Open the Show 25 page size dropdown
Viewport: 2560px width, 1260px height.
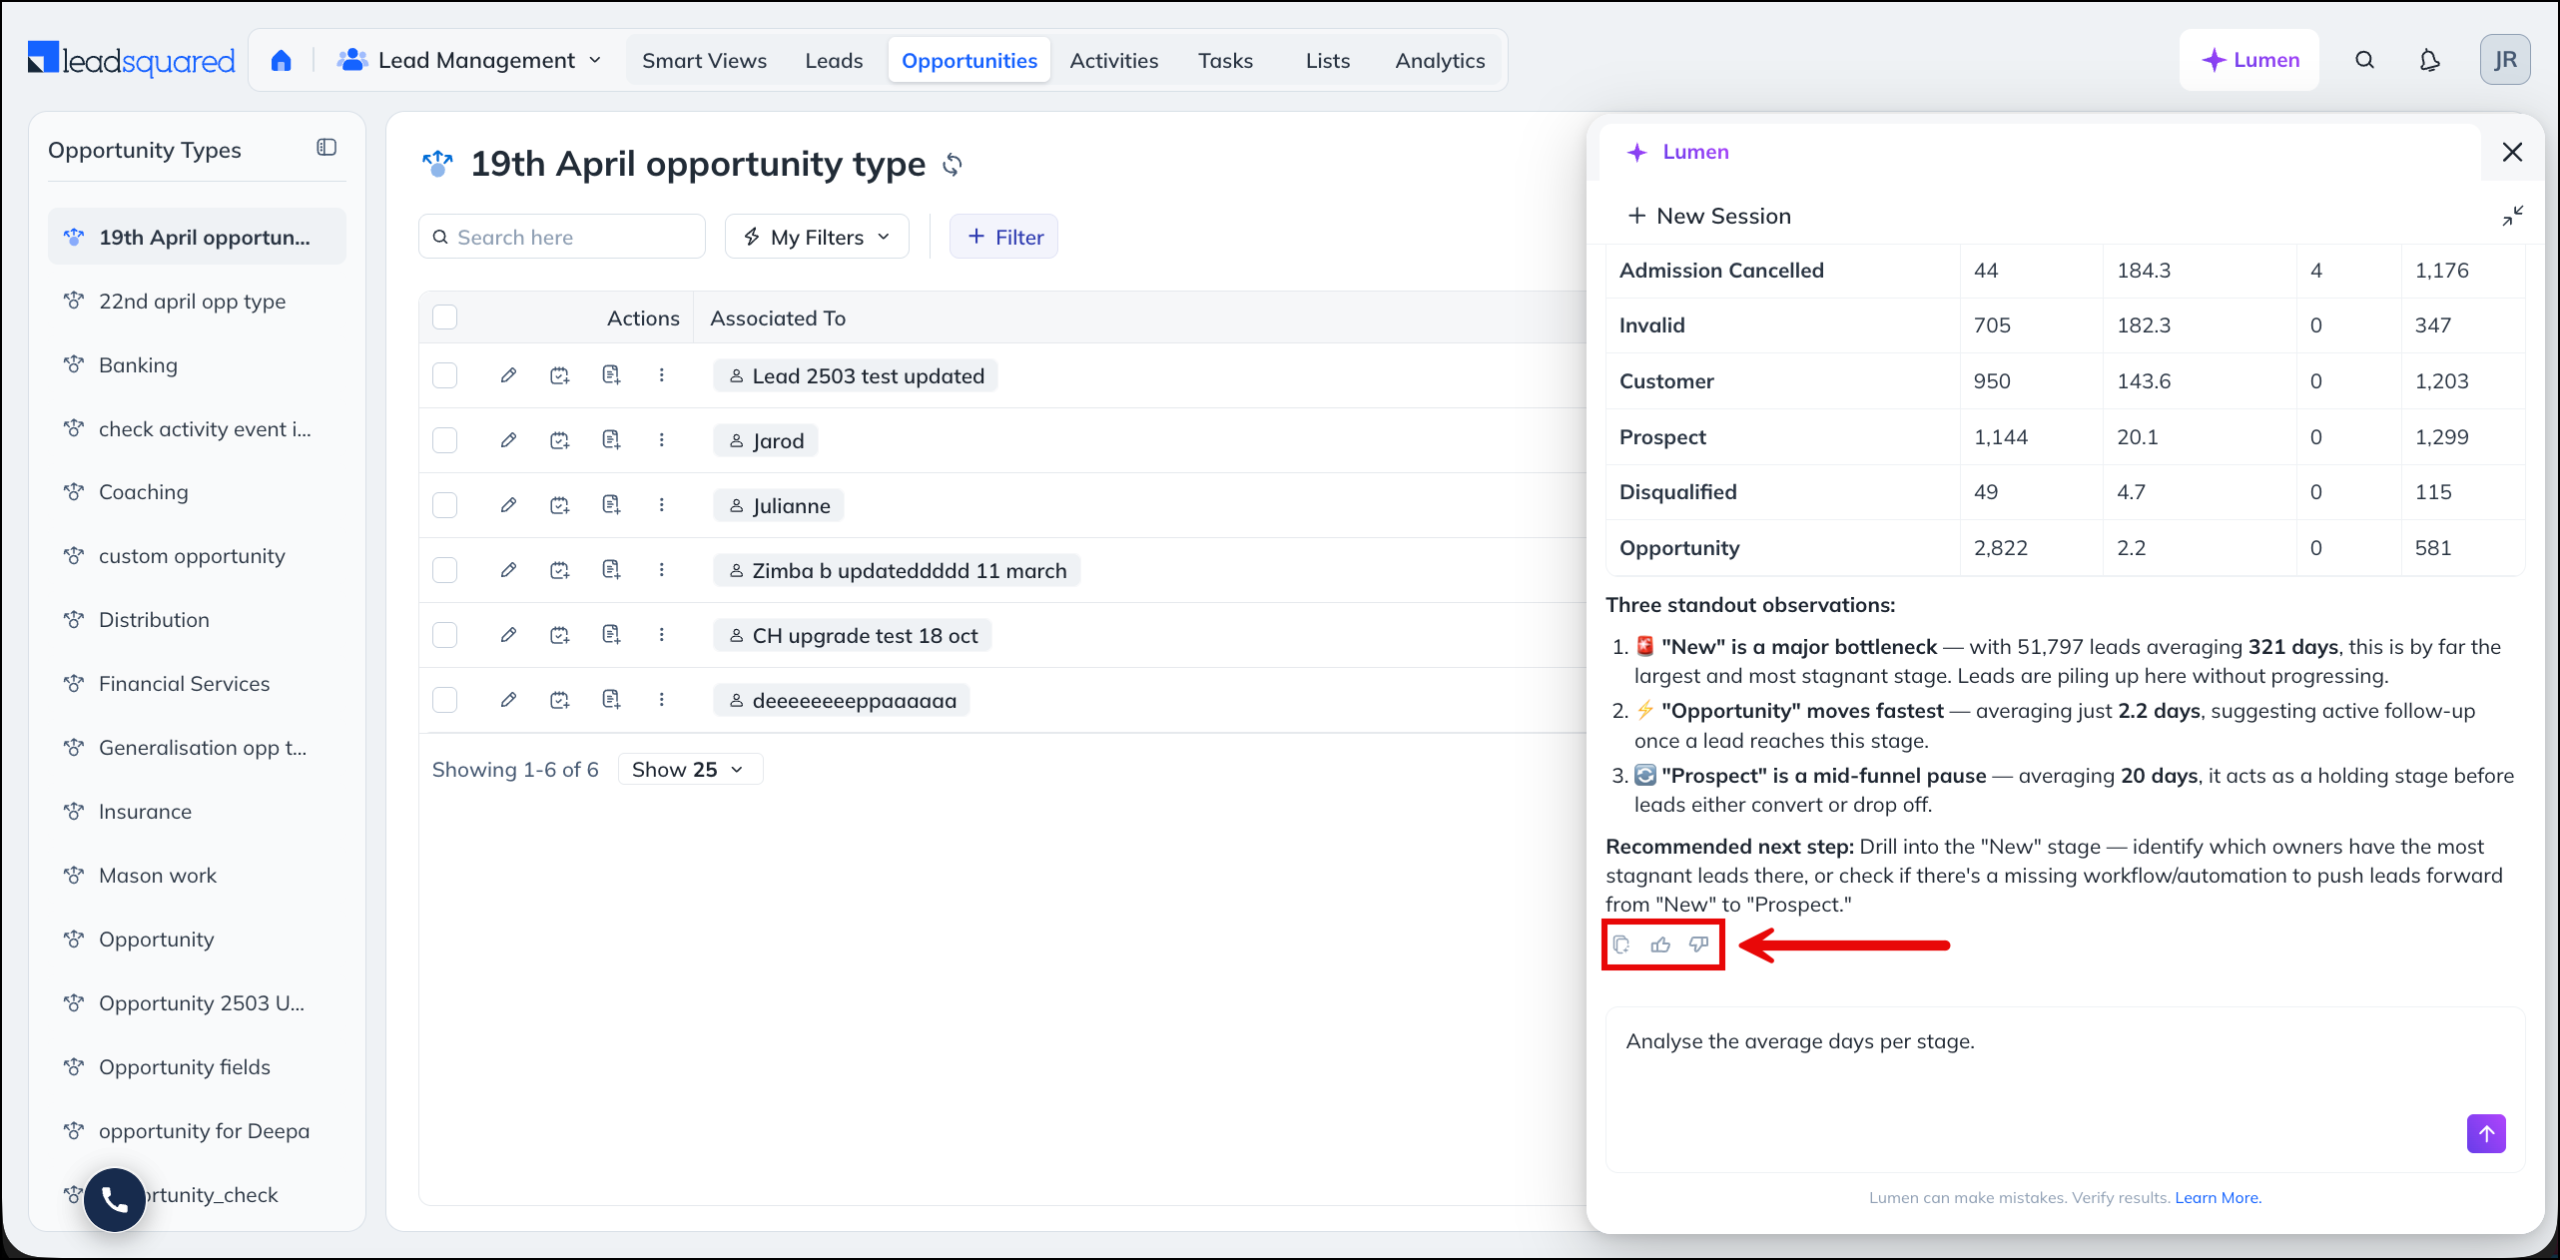pyautogui.click(x=690, y=769)
